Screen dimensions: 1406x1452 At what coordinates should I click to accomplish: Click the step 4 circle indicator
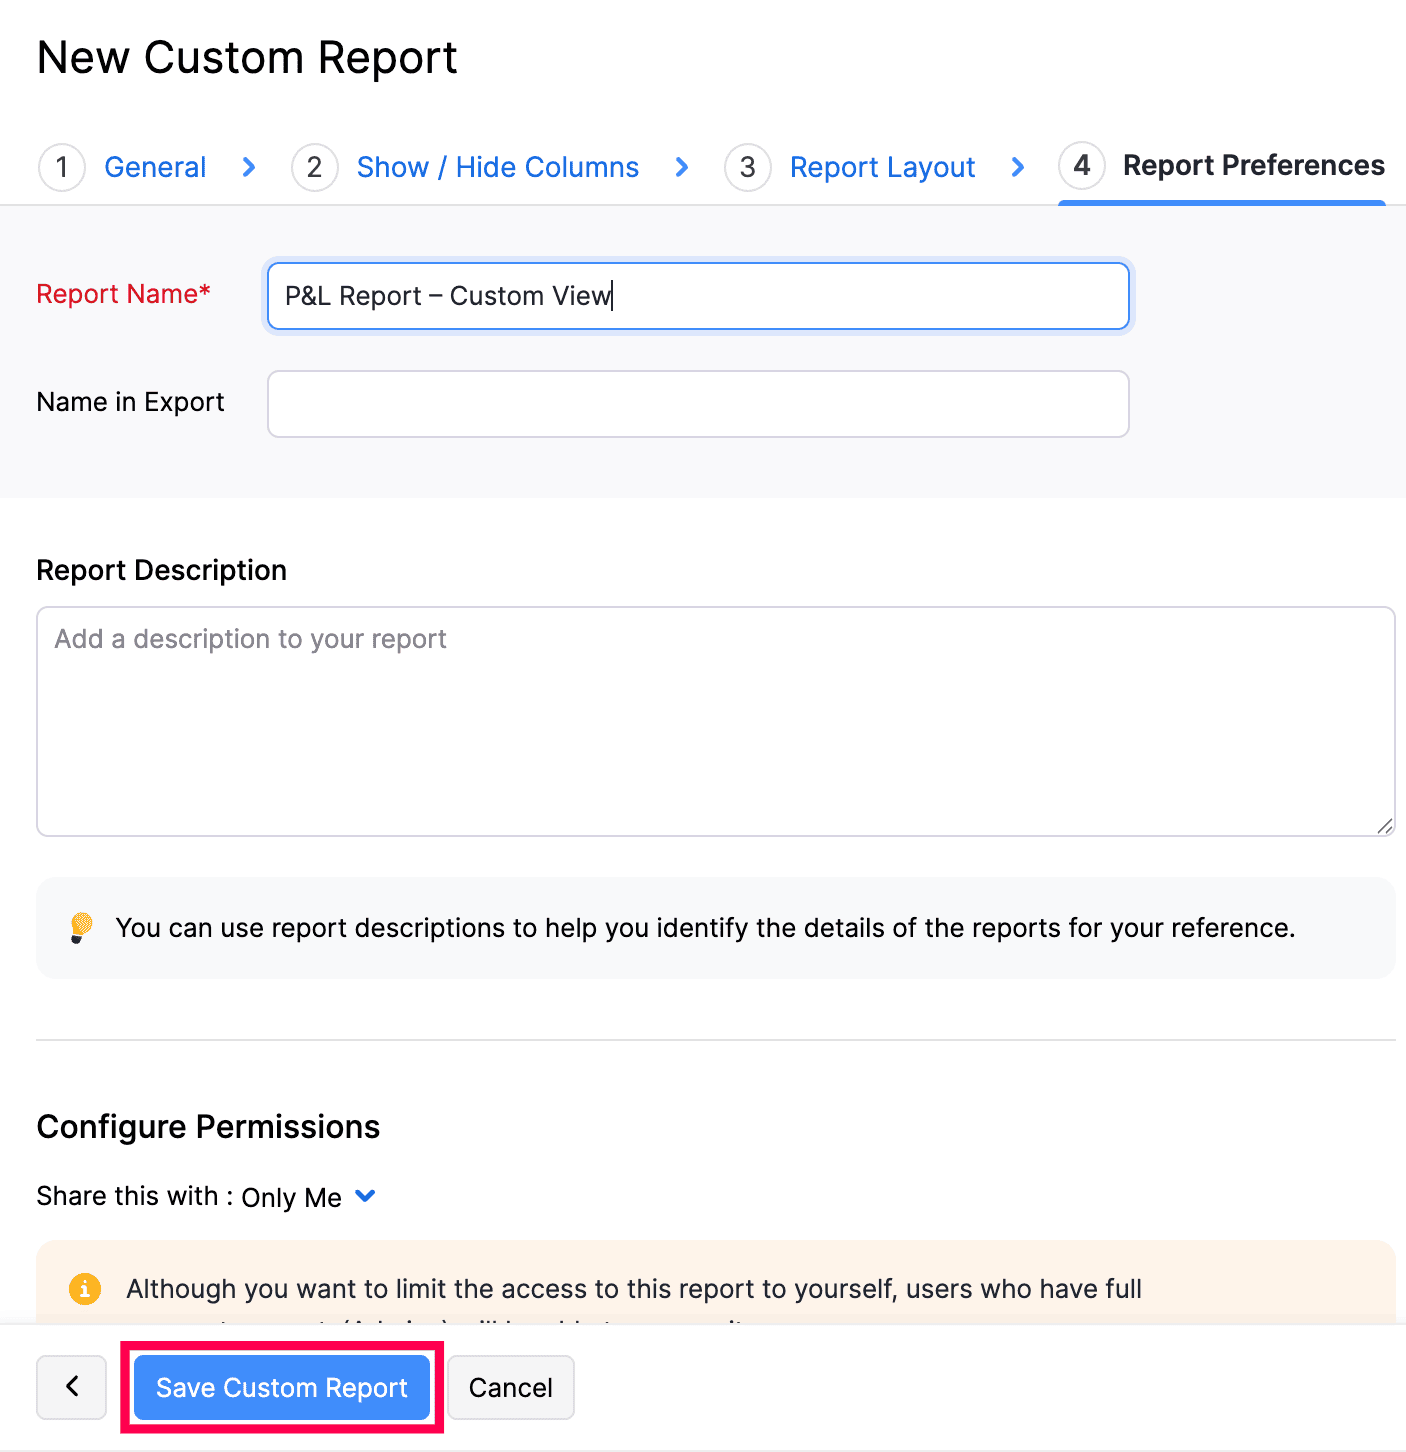click(x=1081, y=166)
